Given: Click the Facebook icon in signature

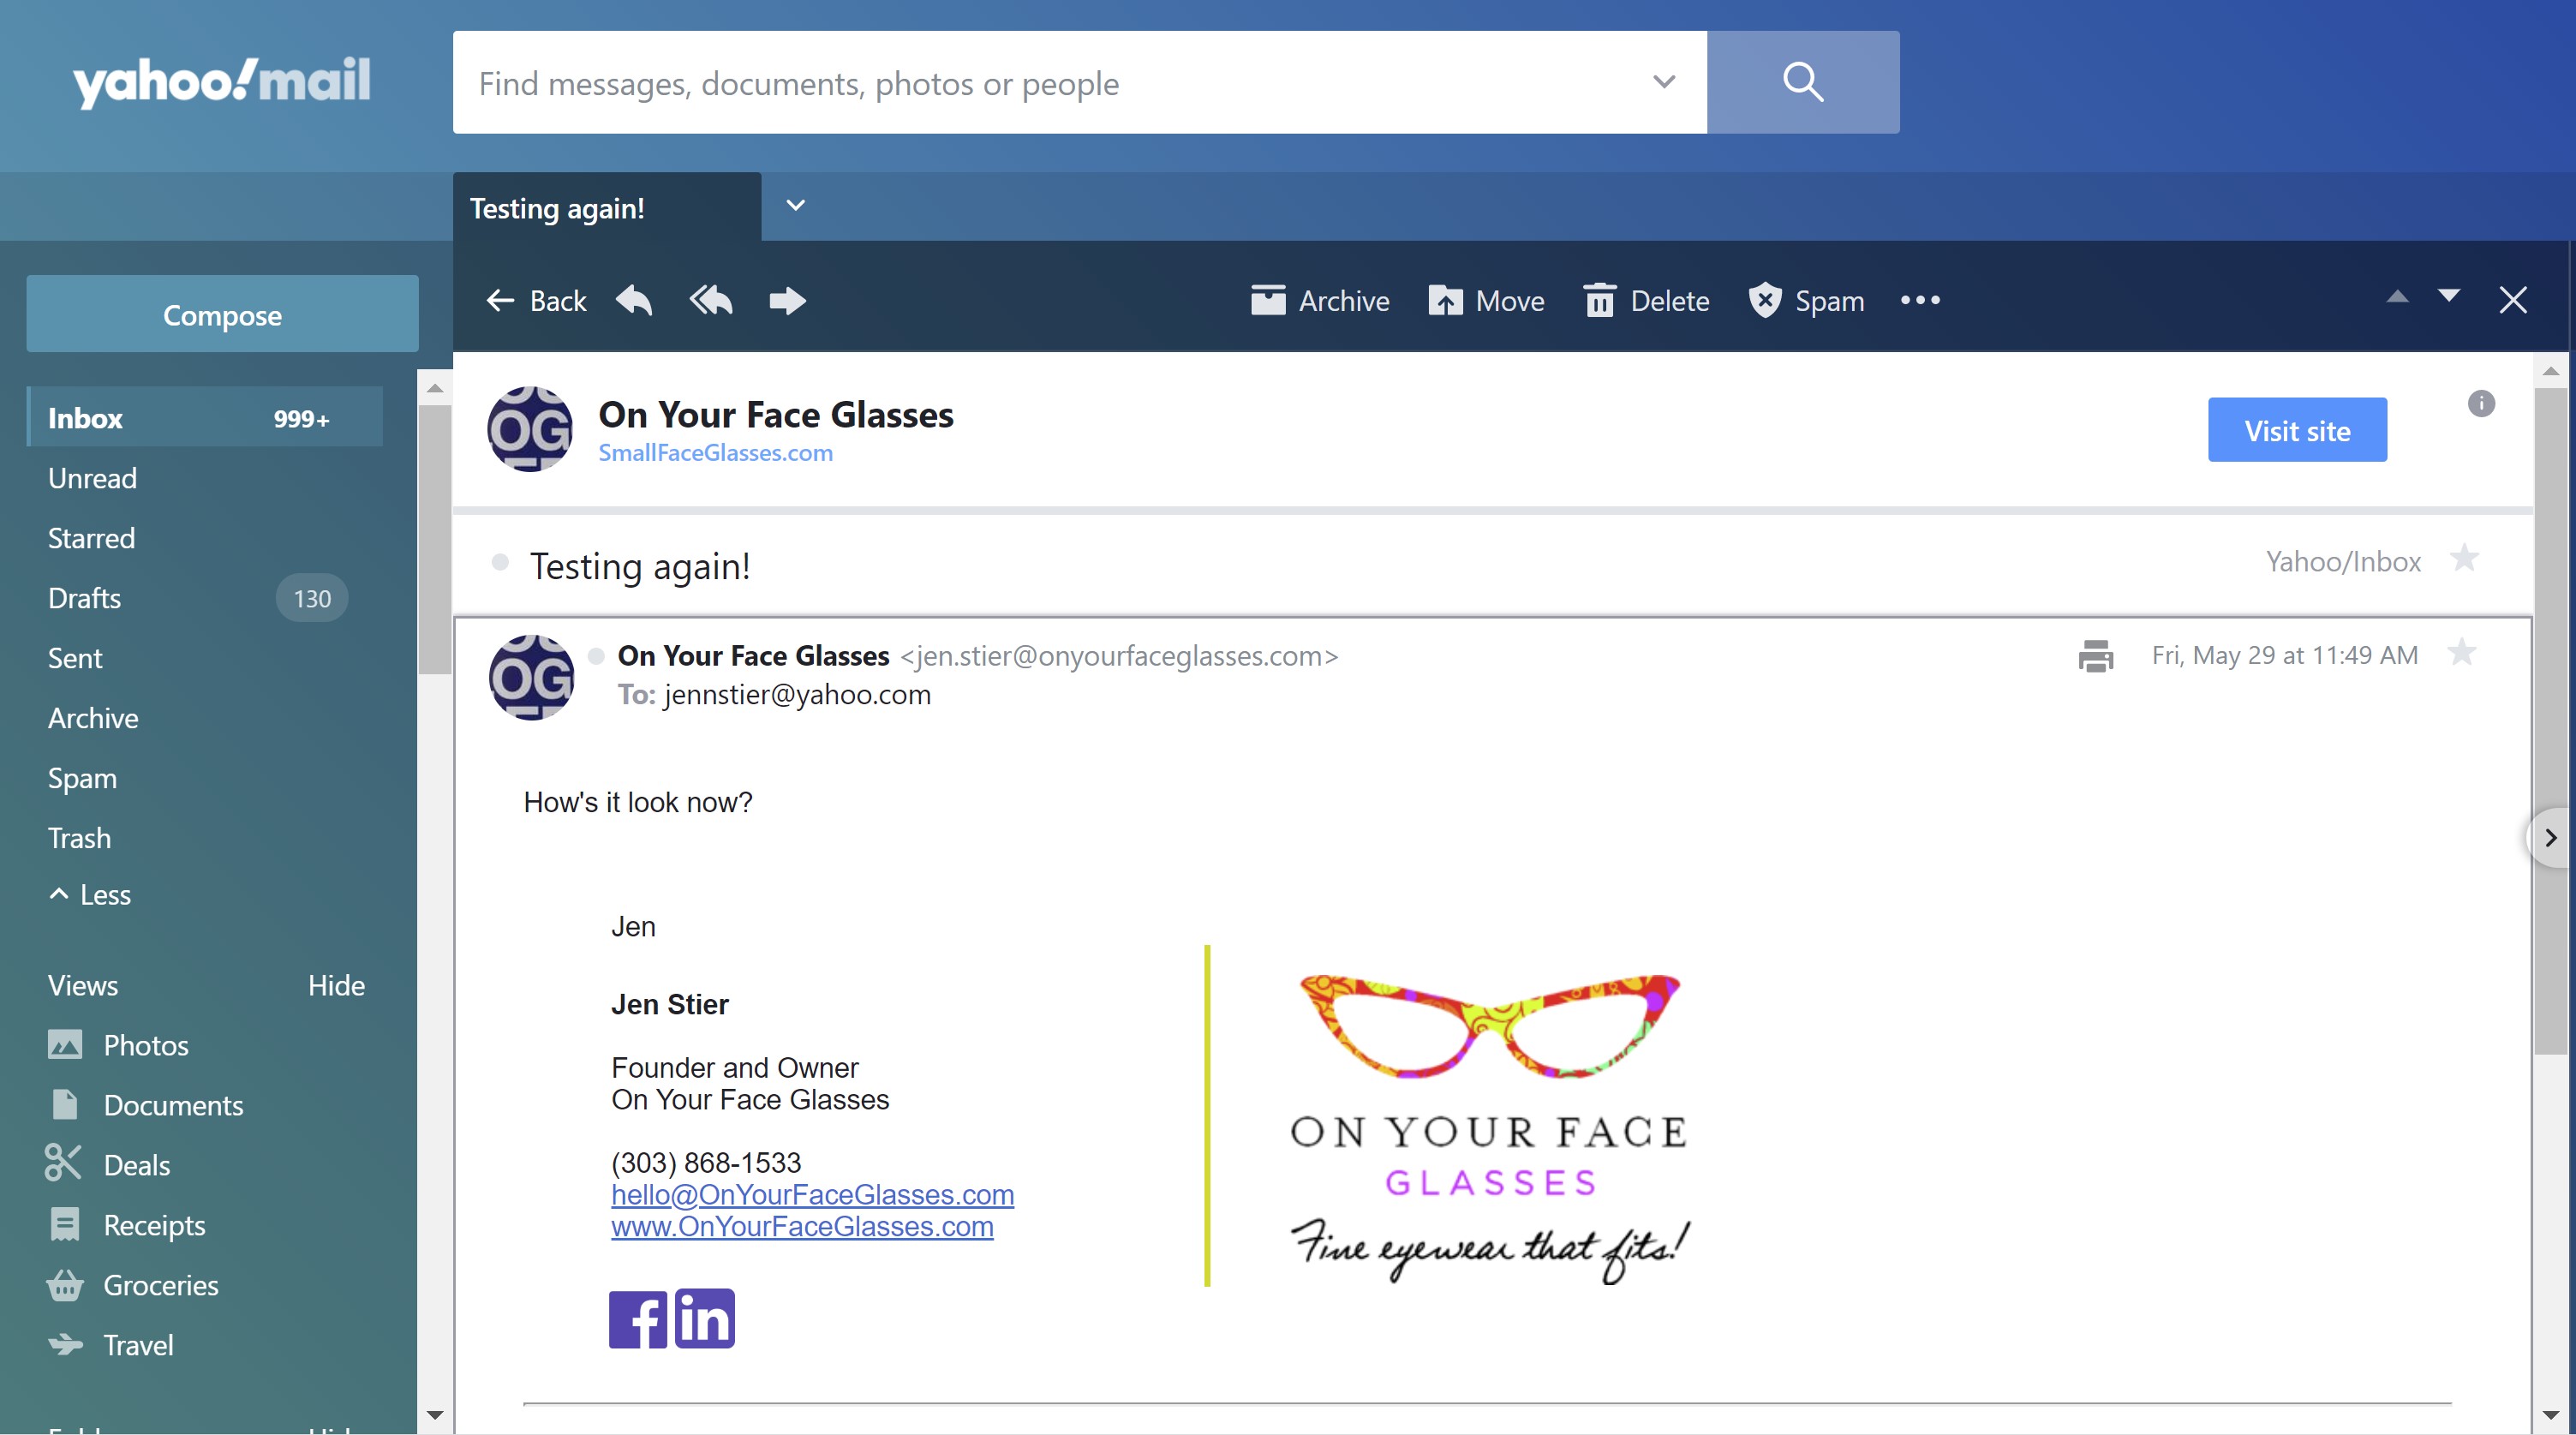Looking at the screenshot, I should coord(638,1320).
